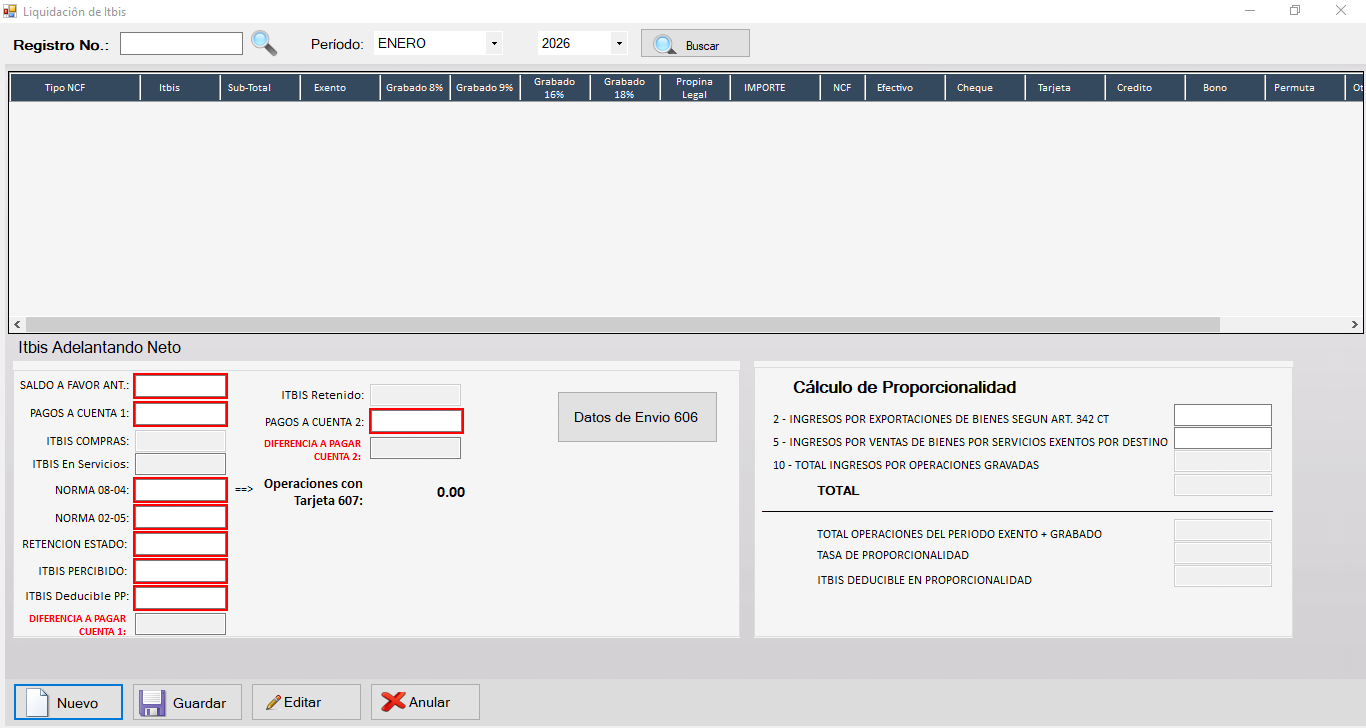This screenshot has width=1366, height=728.
Task: Click the Itbis column header
Action: coord(180,88)
